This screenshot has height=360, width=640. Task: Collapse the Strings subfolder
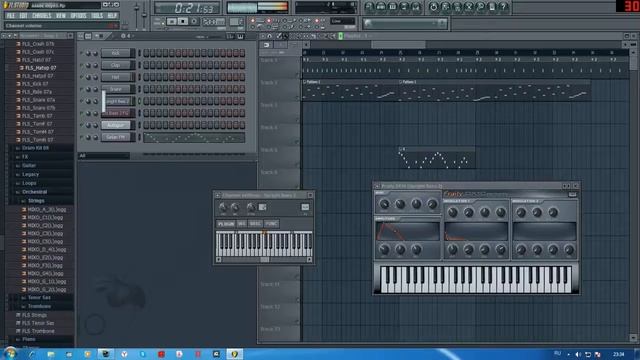point(36,201)
